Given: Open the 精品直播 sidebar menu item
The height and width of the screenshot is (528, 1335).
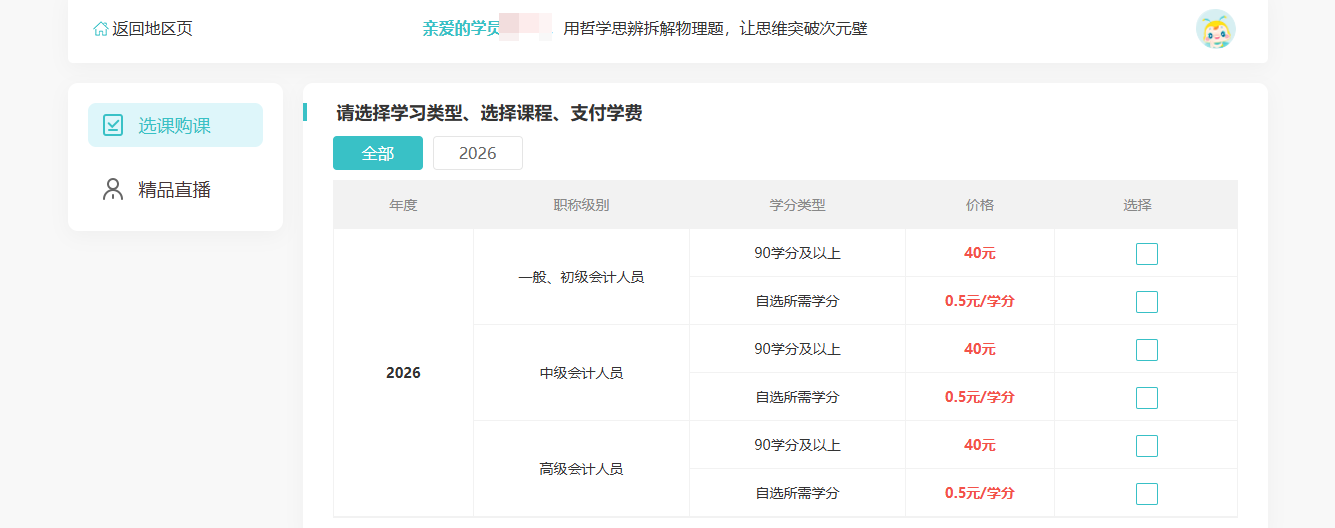Looking at the screenshot, I should [x=175, y=189].
